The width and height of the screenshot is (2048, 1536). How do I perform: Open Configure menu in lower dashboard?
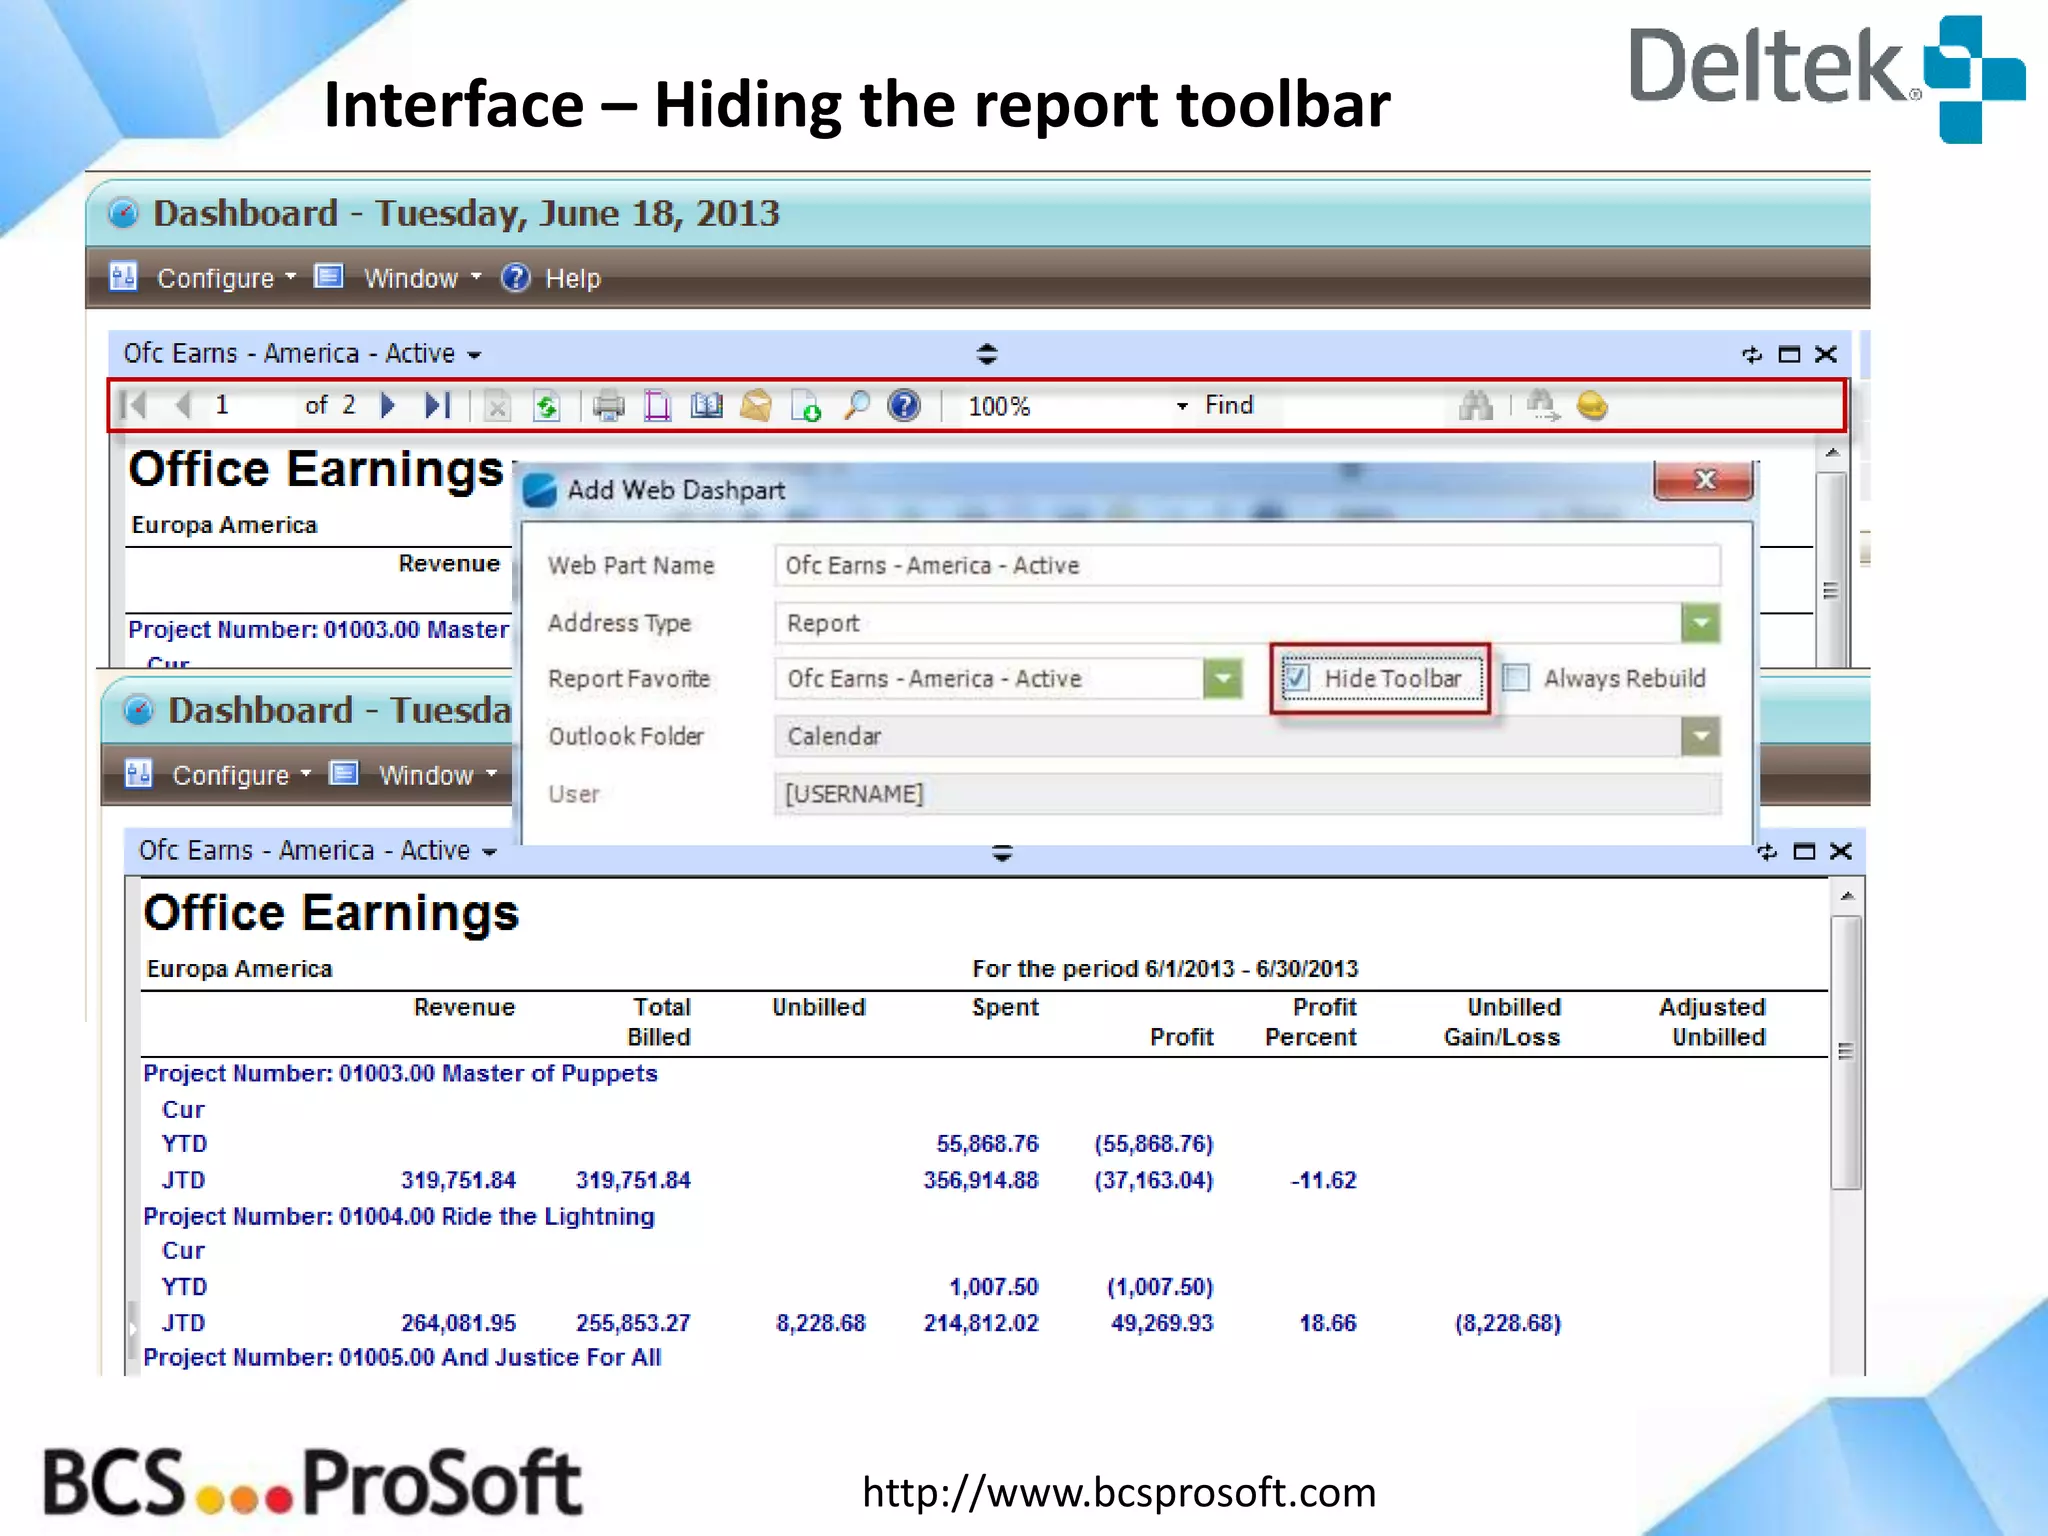[x=242, y=775]
